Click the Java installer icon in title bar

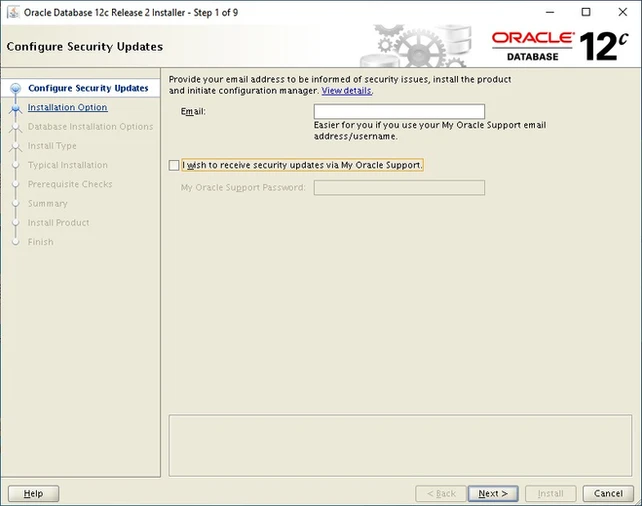[13, 12]
